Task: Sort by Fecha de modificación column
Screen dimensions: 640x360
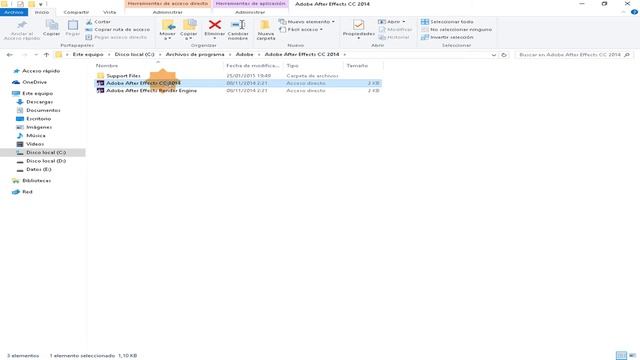Action: 253,66
